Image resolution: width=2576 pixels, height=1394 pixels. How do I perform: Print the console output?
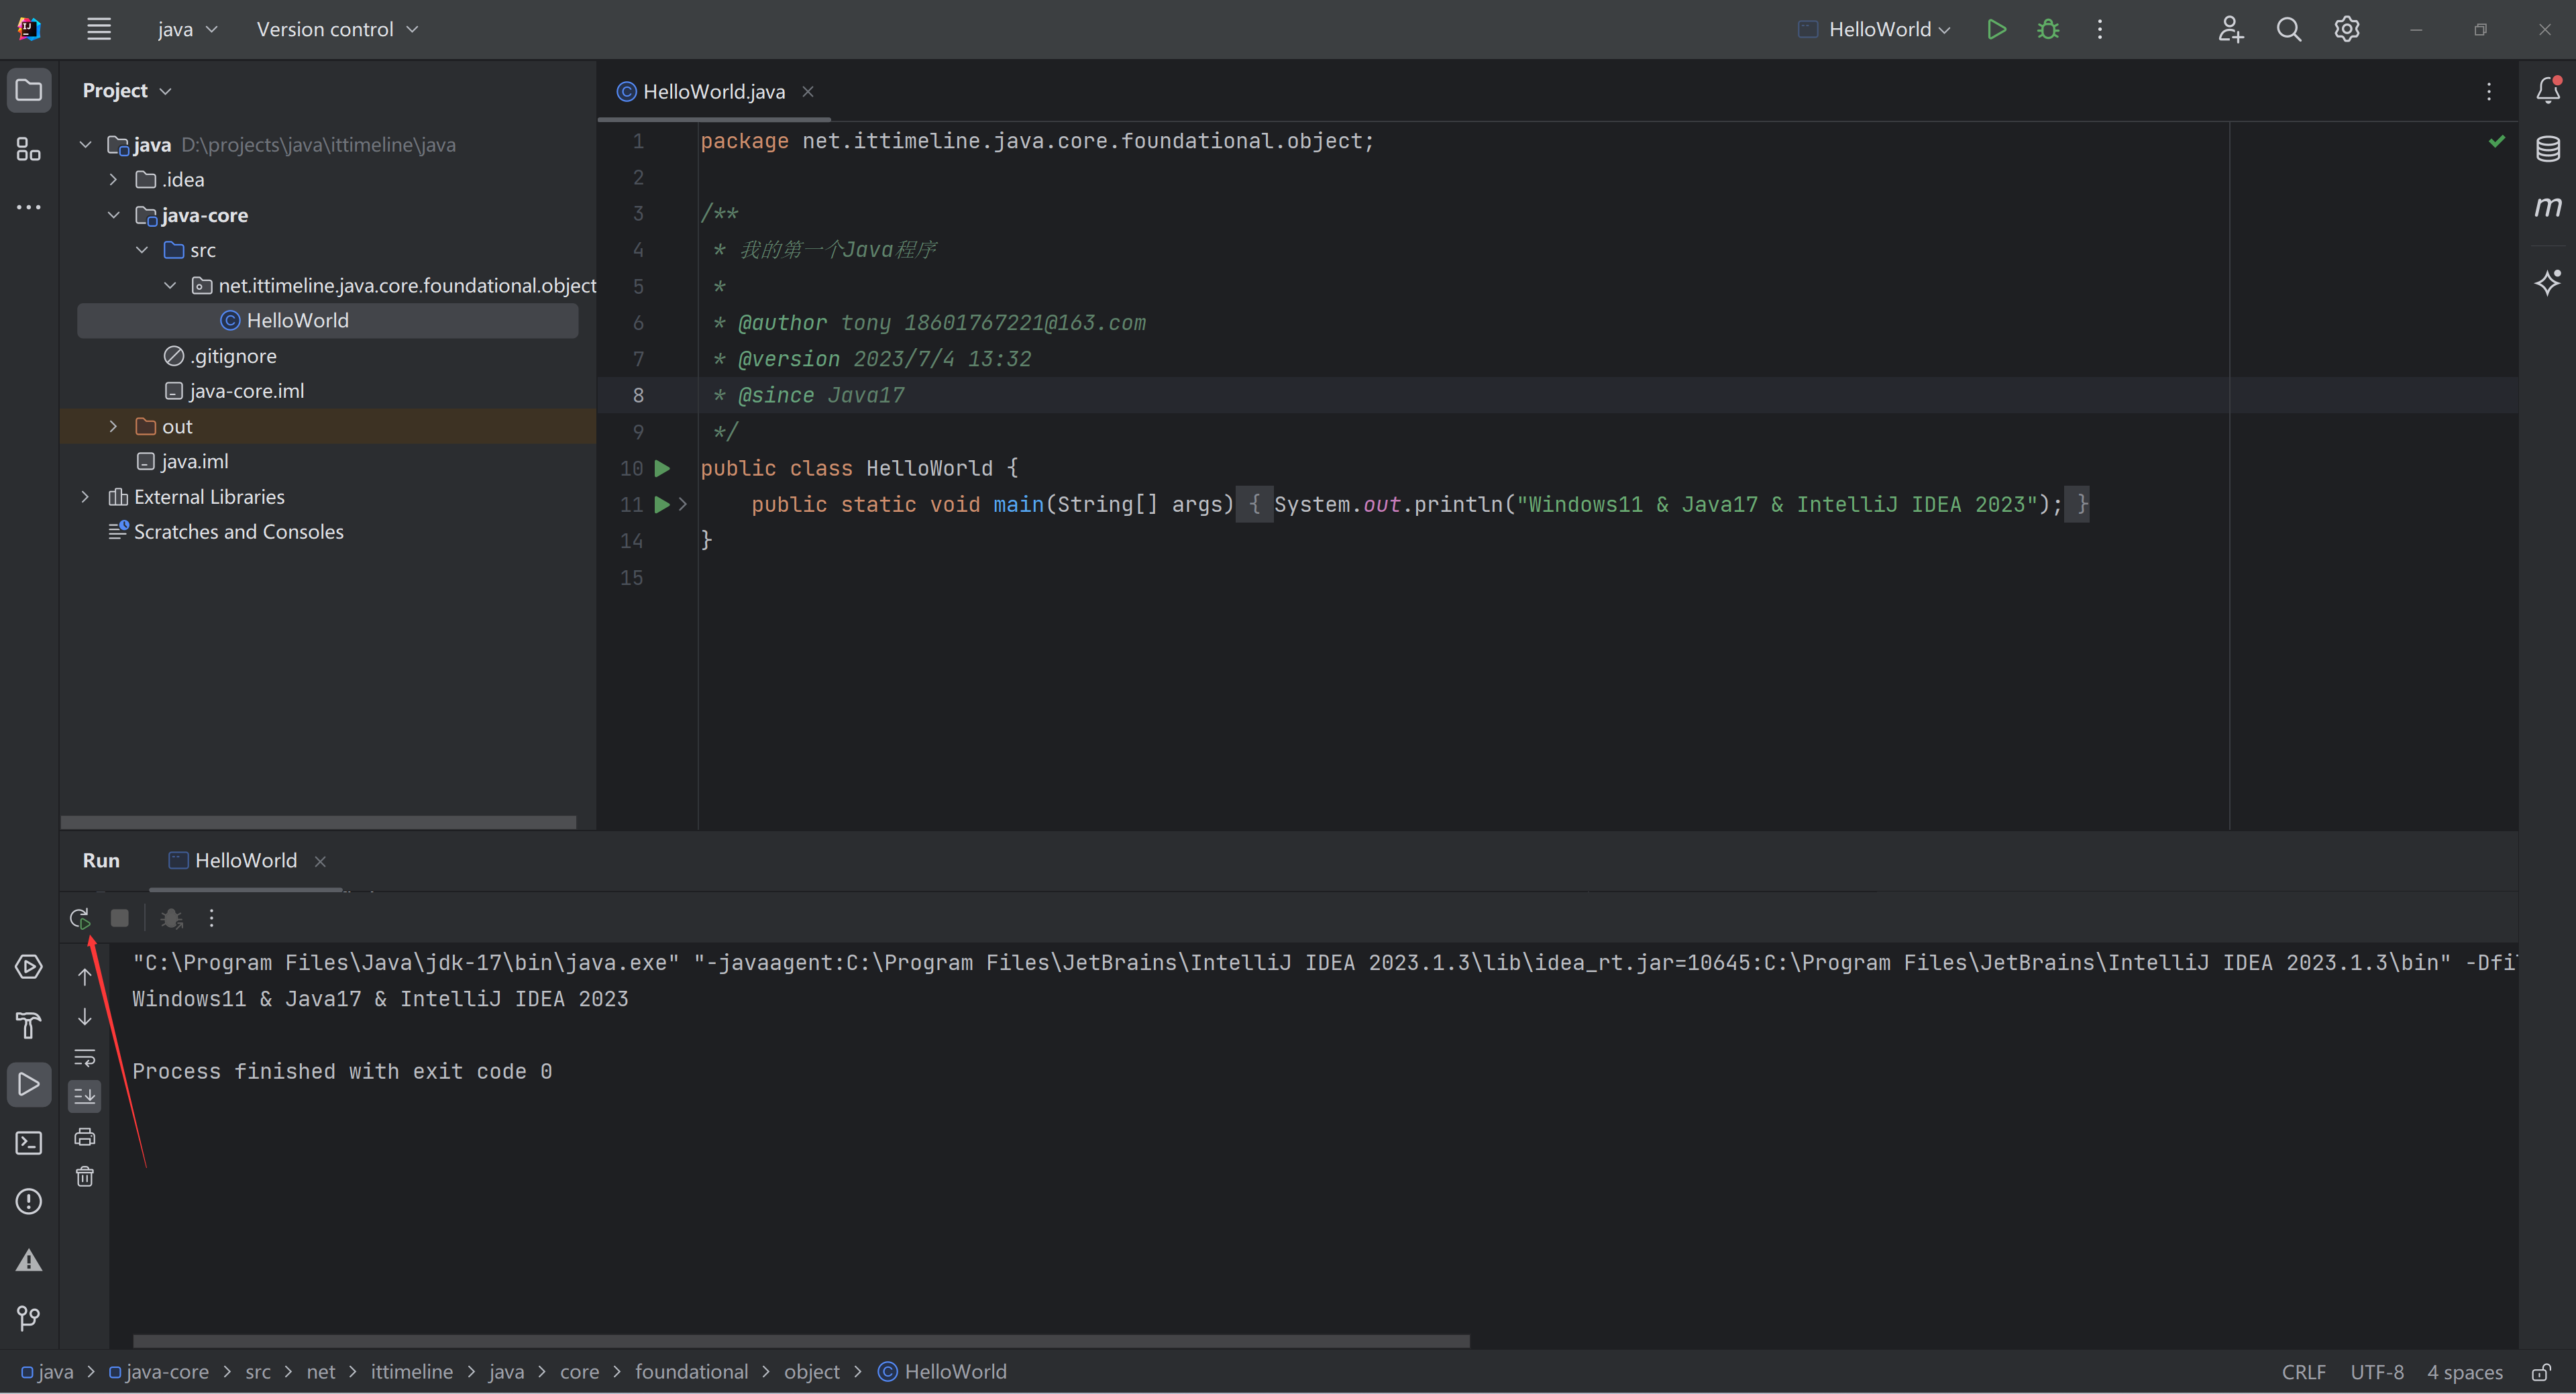point(85,1137)
